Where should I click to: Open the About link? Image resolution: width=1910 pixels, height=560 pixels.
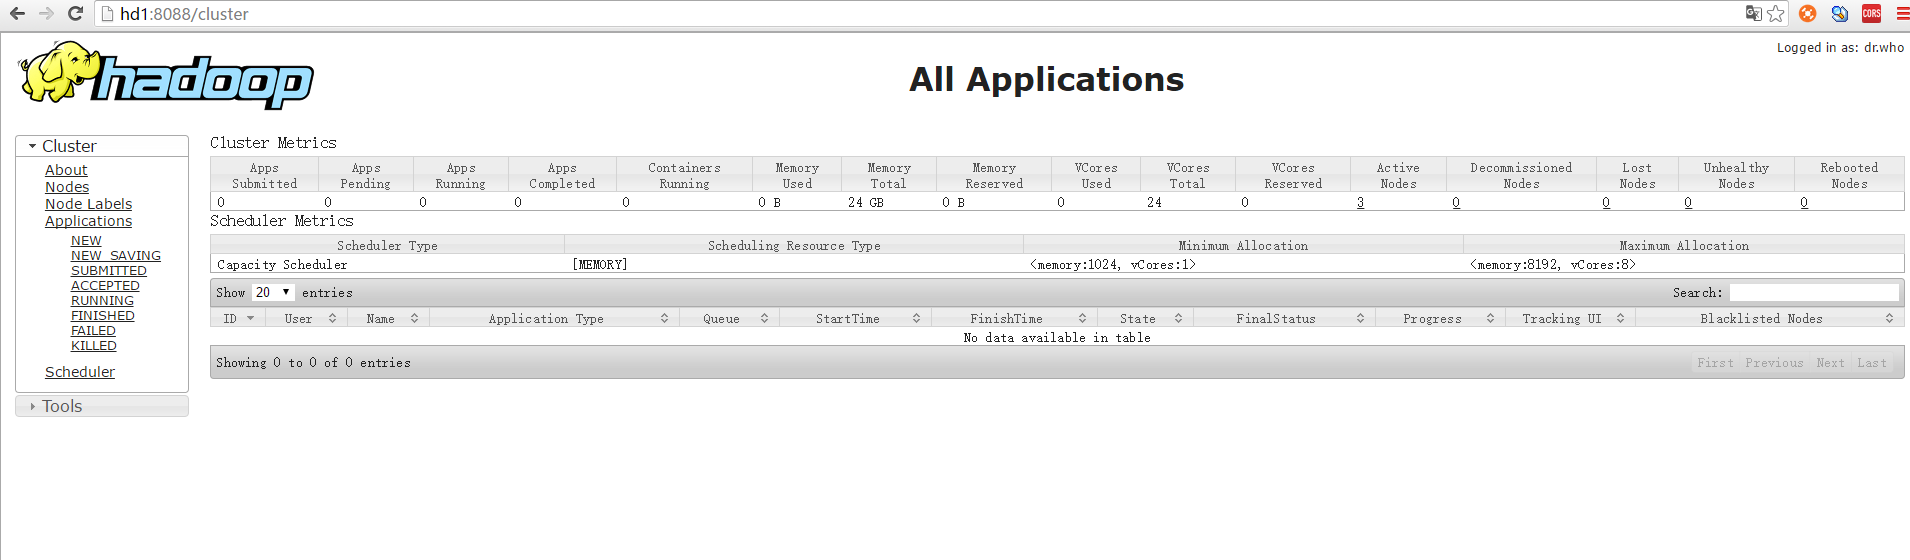[x=66, y=170]
